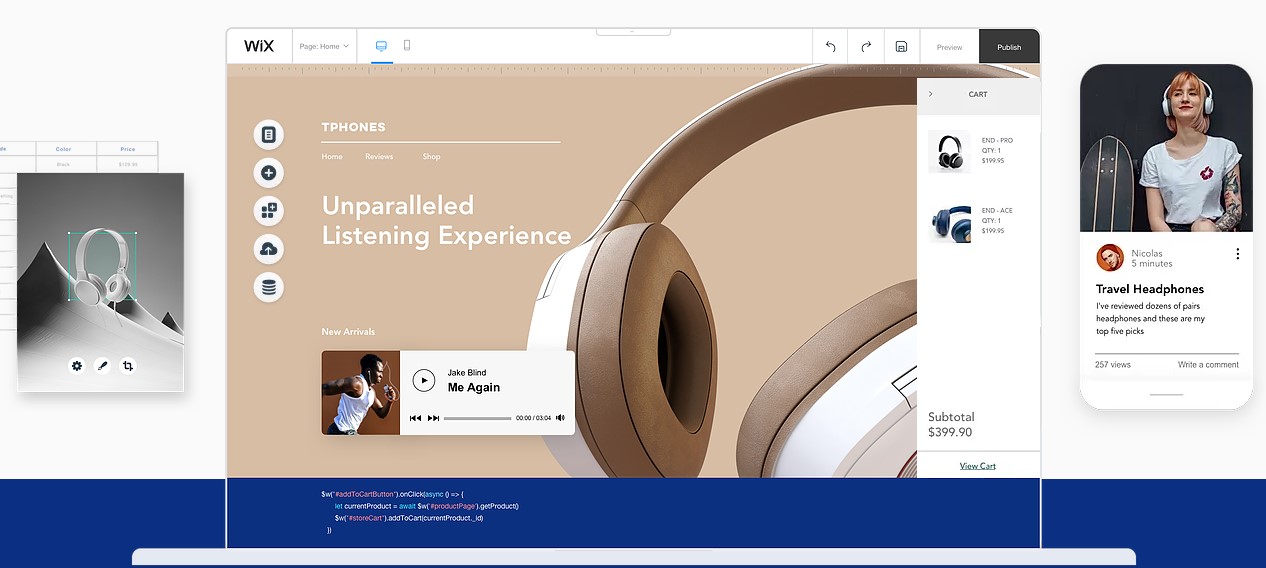Click Nicolas profile avatar
Viewport: 1266px width, 568px height.
point(1109,258)
